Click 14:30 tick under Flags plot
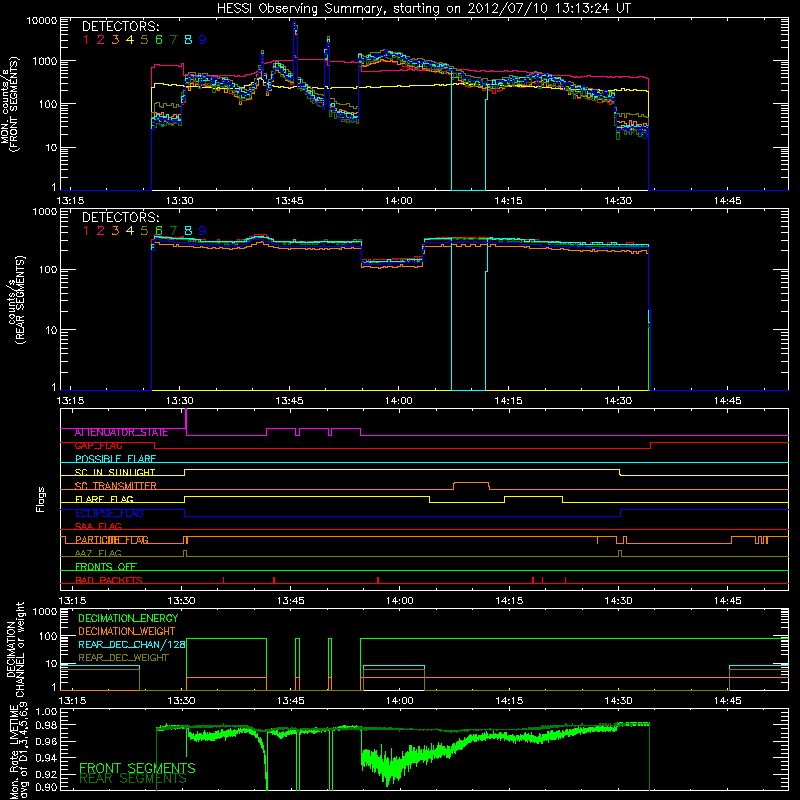 [x=618, y=601]
